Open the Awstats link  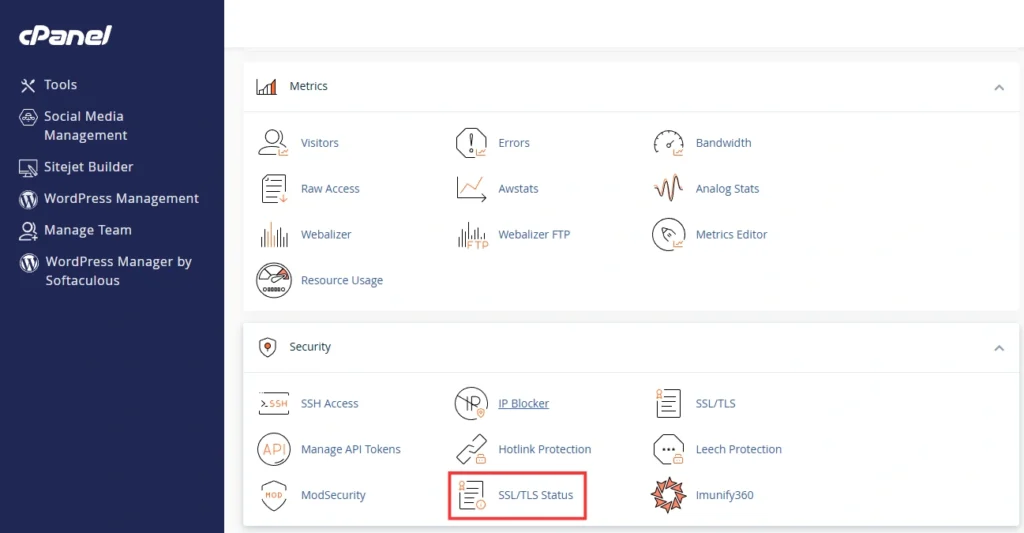pos(519,189)
